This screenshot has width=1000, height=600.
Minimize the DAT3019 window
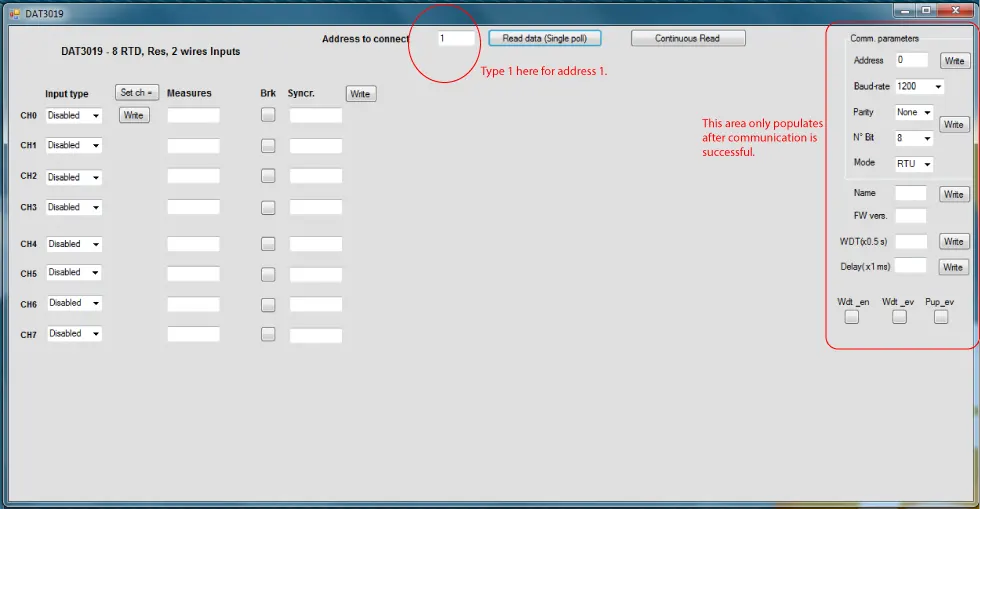904,11
